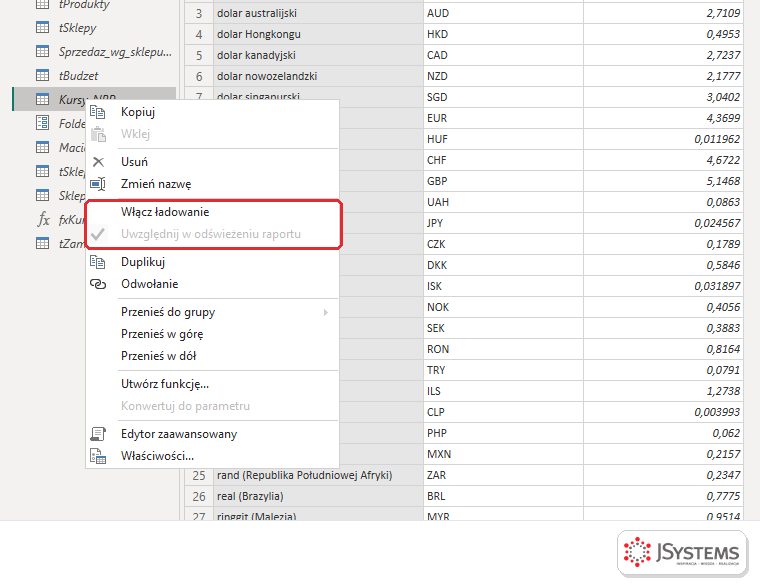The image size is (760, 584).
Task: Click the value 2,7109 cell
Action: pyautogui.click(x=663, y=13)
